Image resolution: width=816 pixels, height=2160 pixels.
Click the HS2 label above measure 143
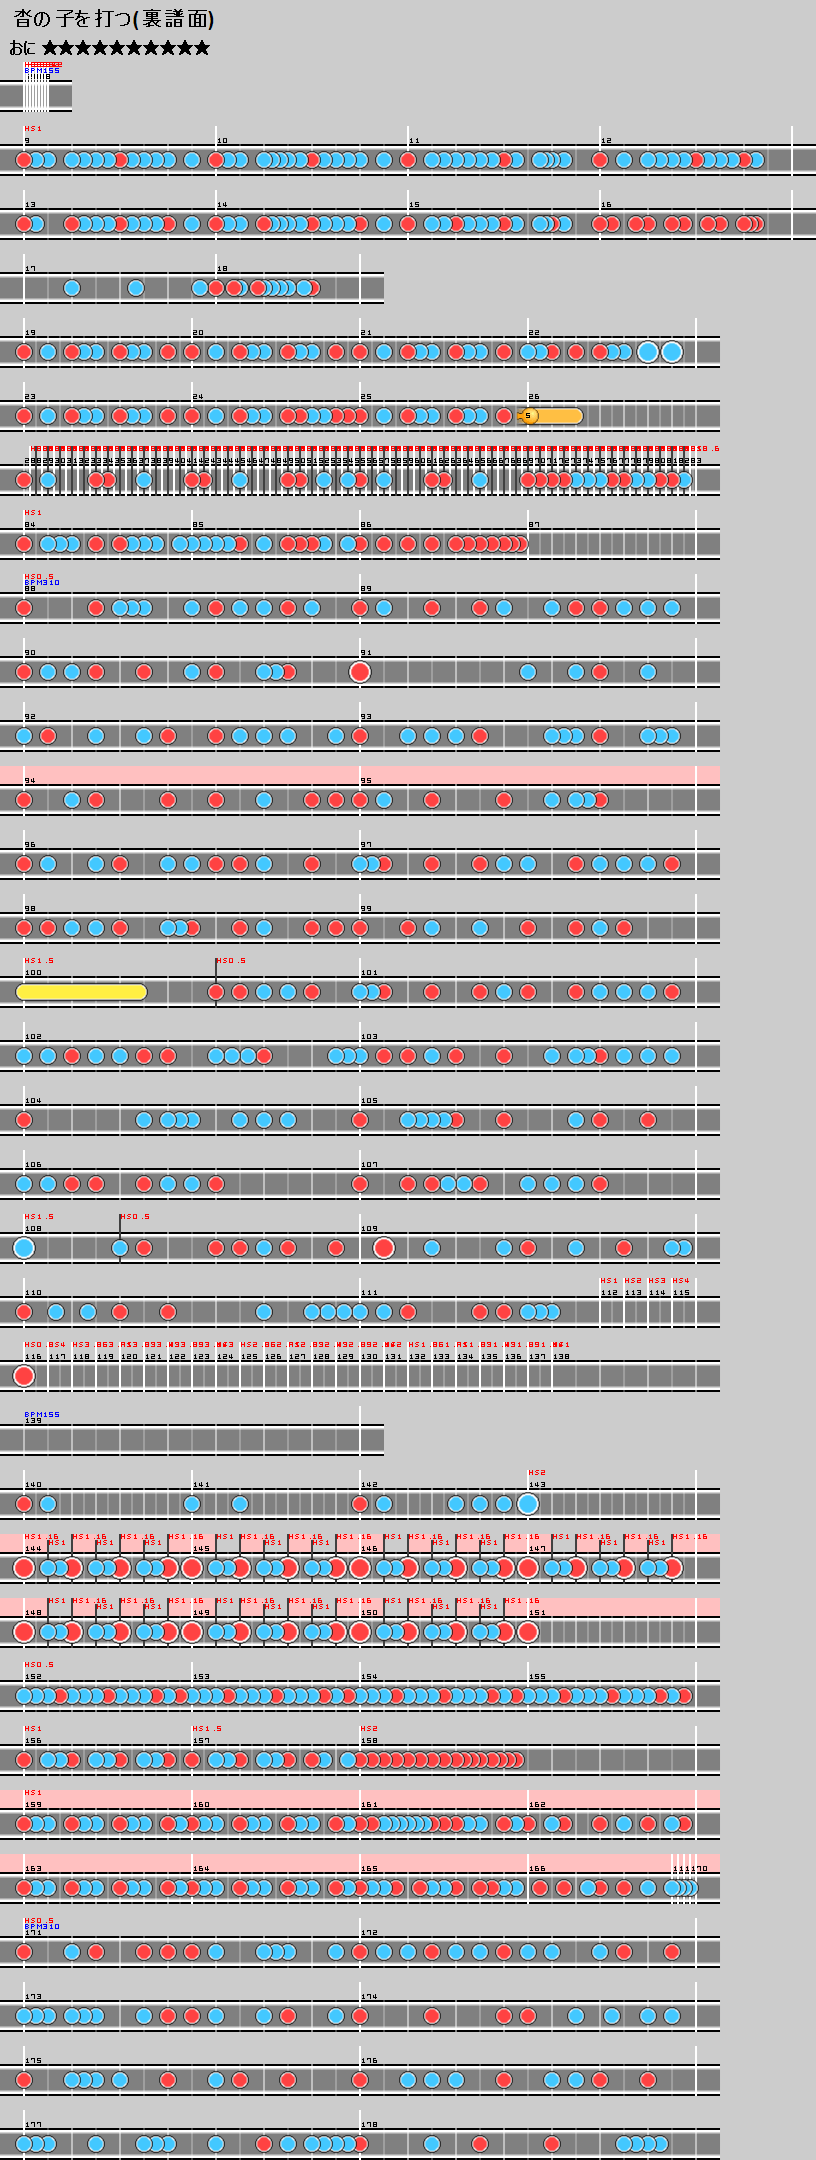click(x=537, y=1473)
